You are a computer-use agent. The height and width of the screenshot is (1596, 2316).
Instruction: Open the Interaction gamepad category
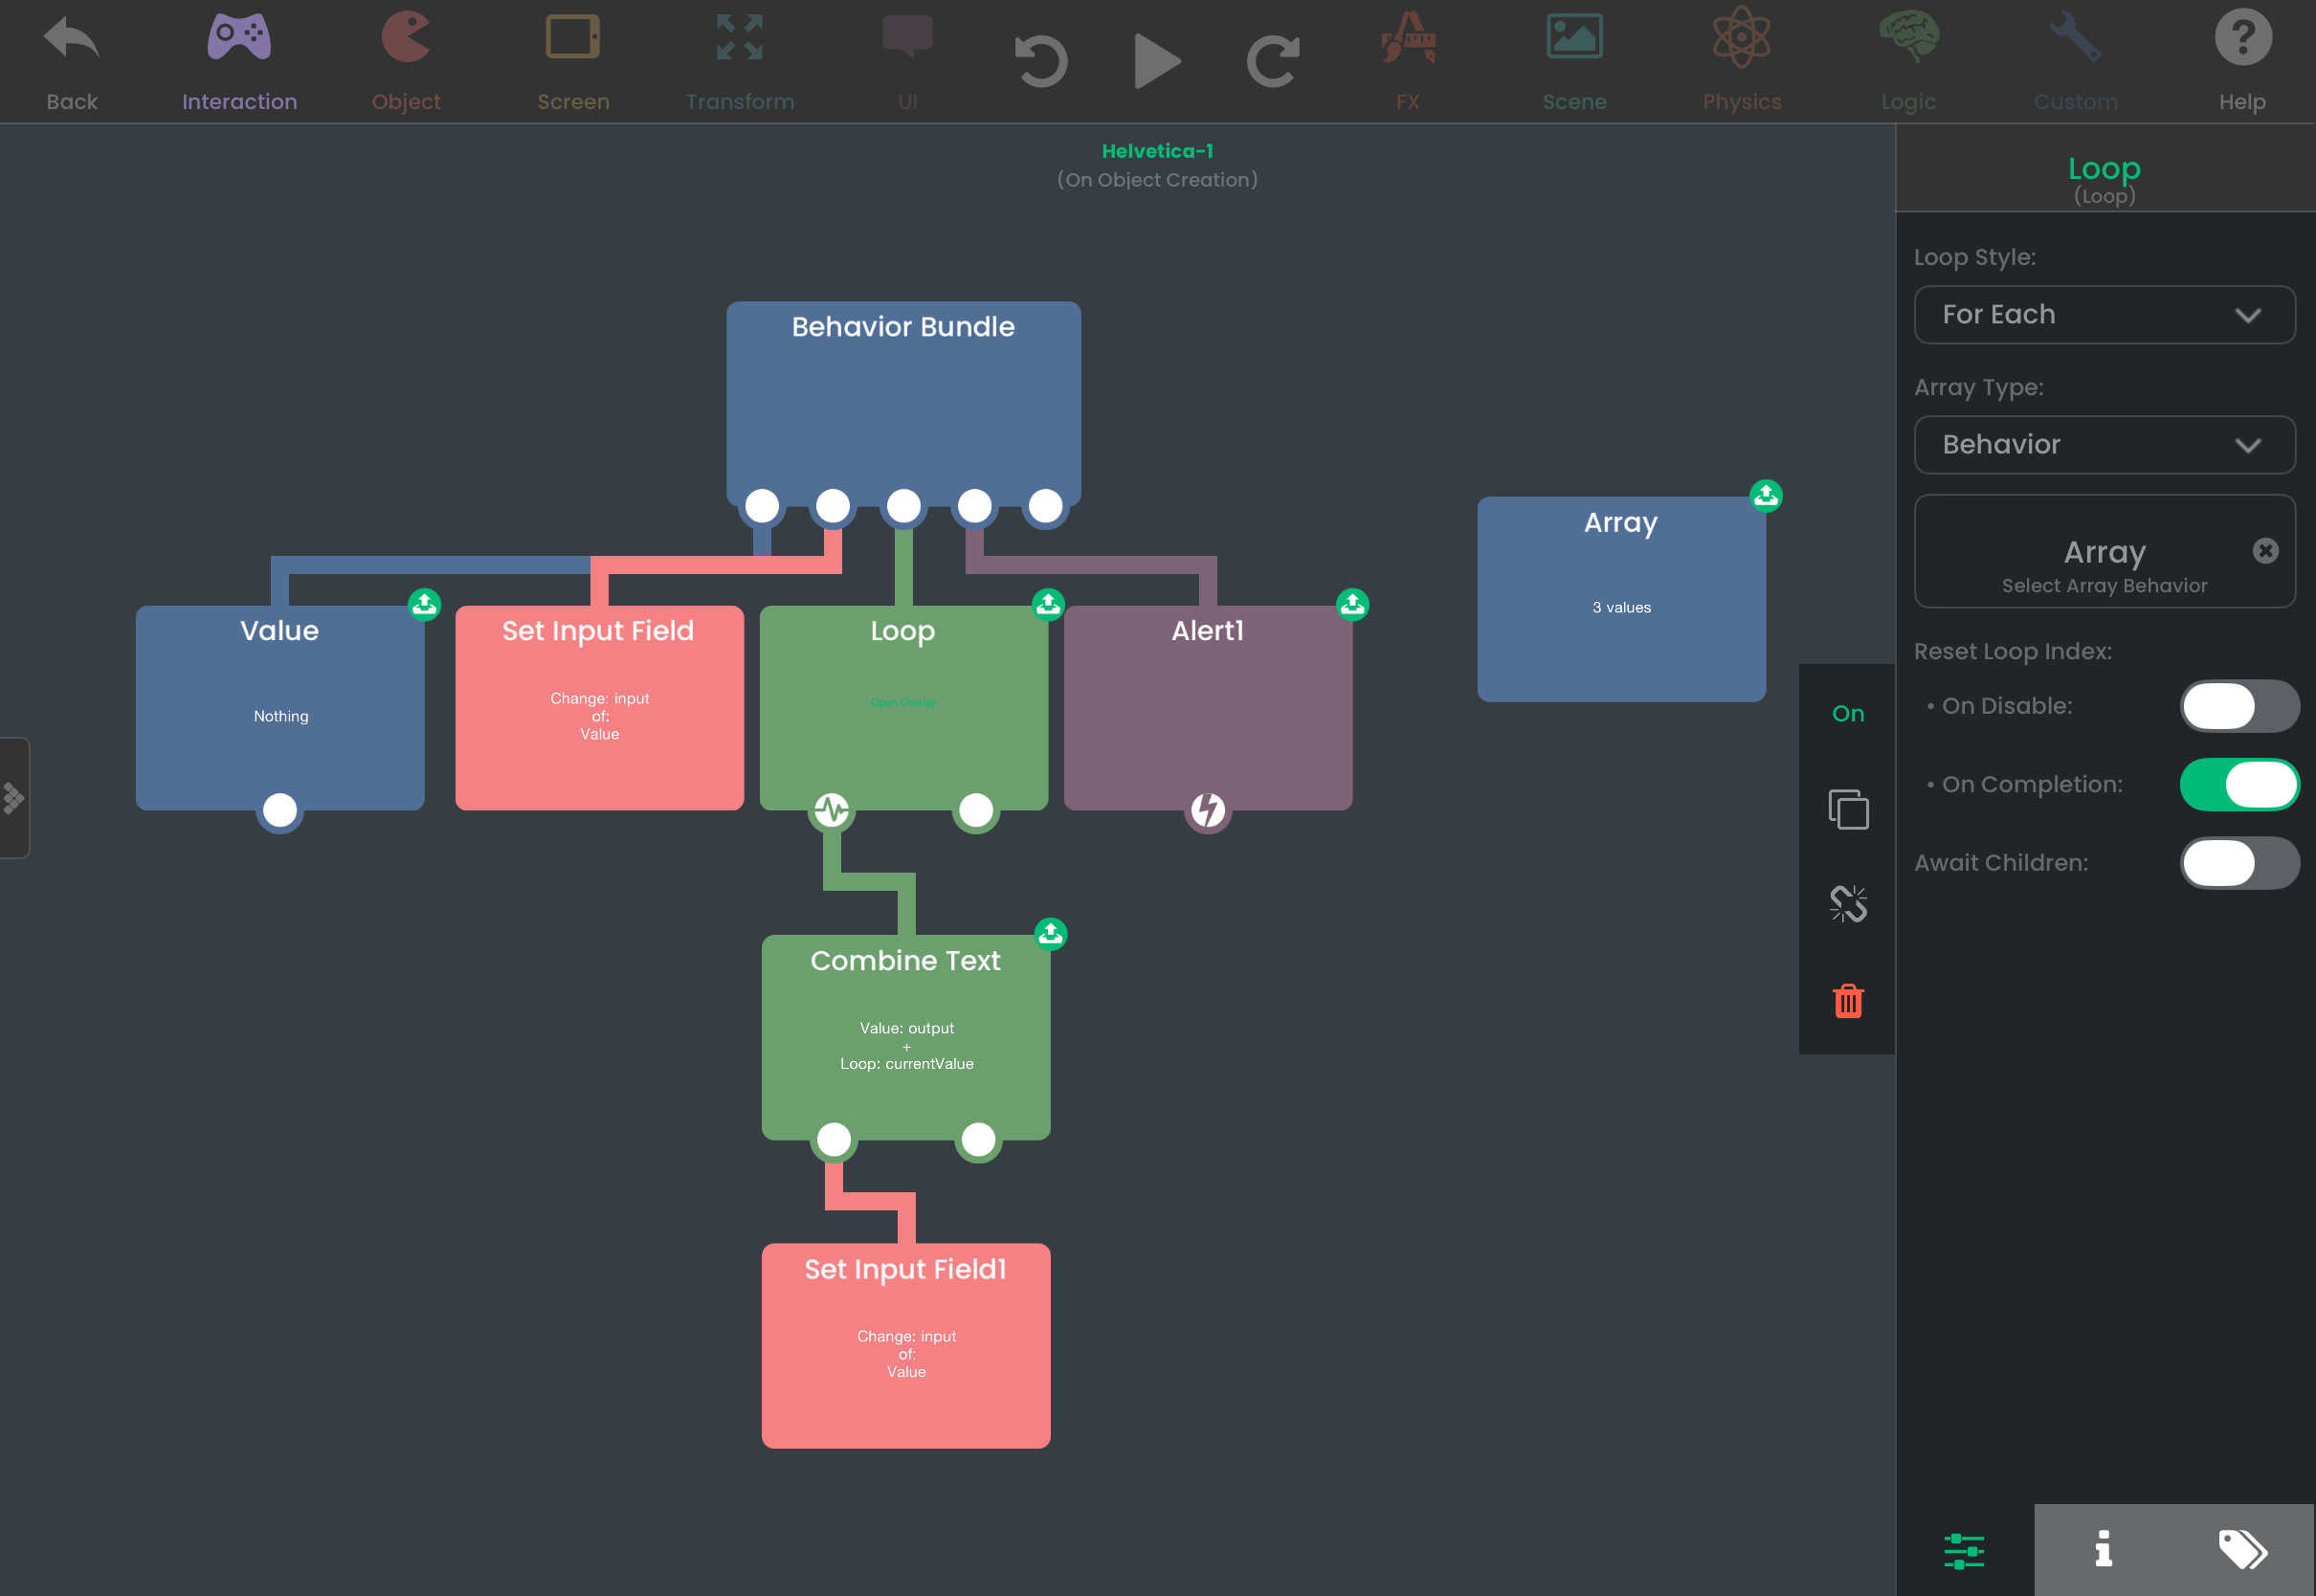[239, 62]
